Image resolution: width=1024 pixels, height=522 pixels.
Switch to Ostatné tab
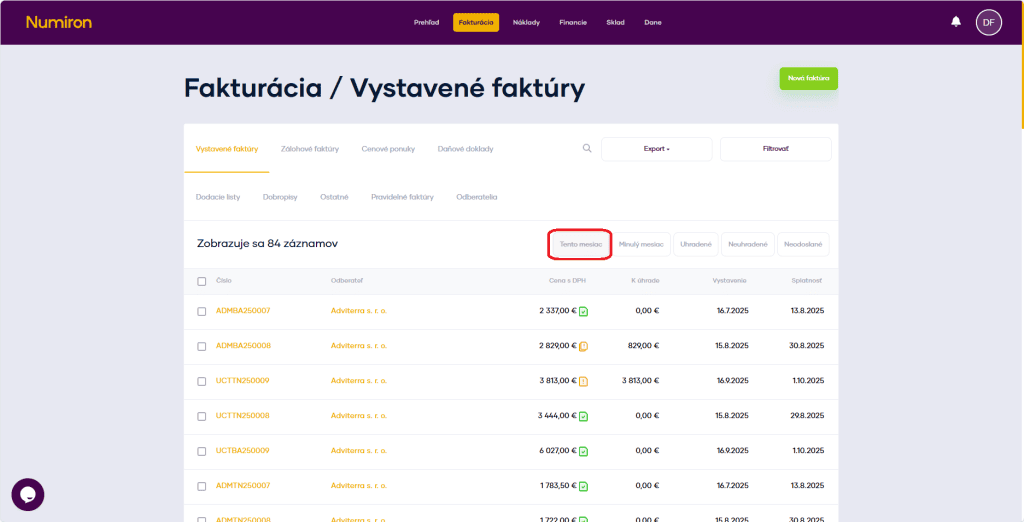(x=334, y=197)
